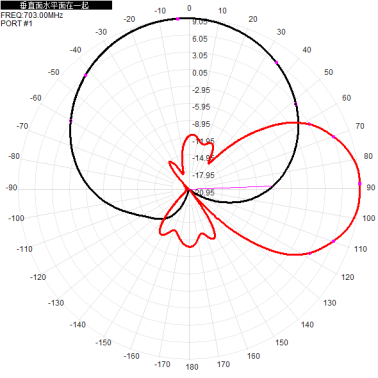Click the positive '90' angle label

[x=371, y=188]
